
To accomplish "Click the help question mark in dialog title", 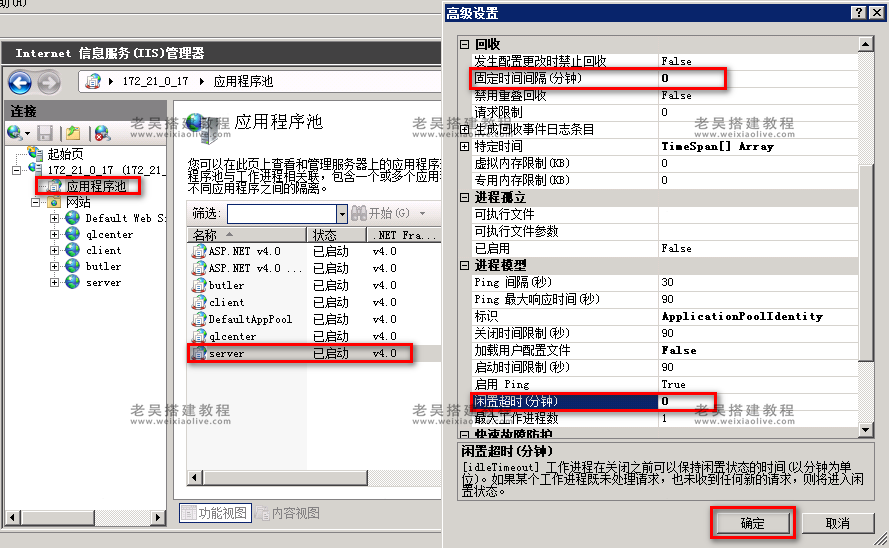I will pos(859,12).
